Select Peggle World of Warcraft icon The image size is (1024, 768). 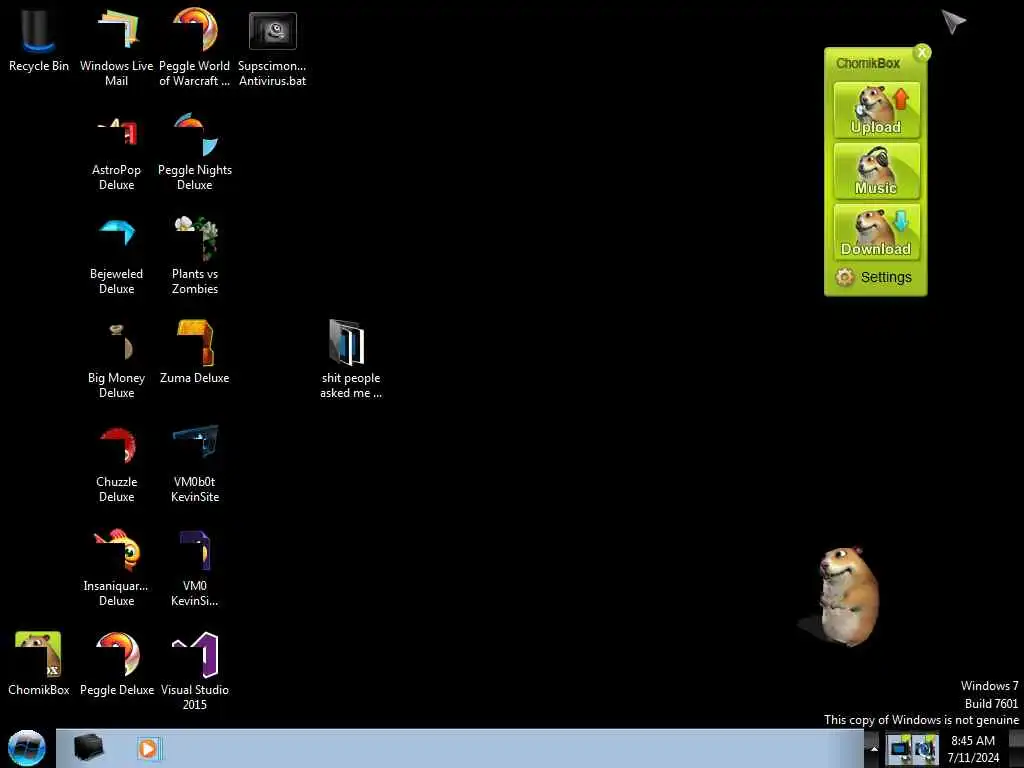[x=195, y=46]
